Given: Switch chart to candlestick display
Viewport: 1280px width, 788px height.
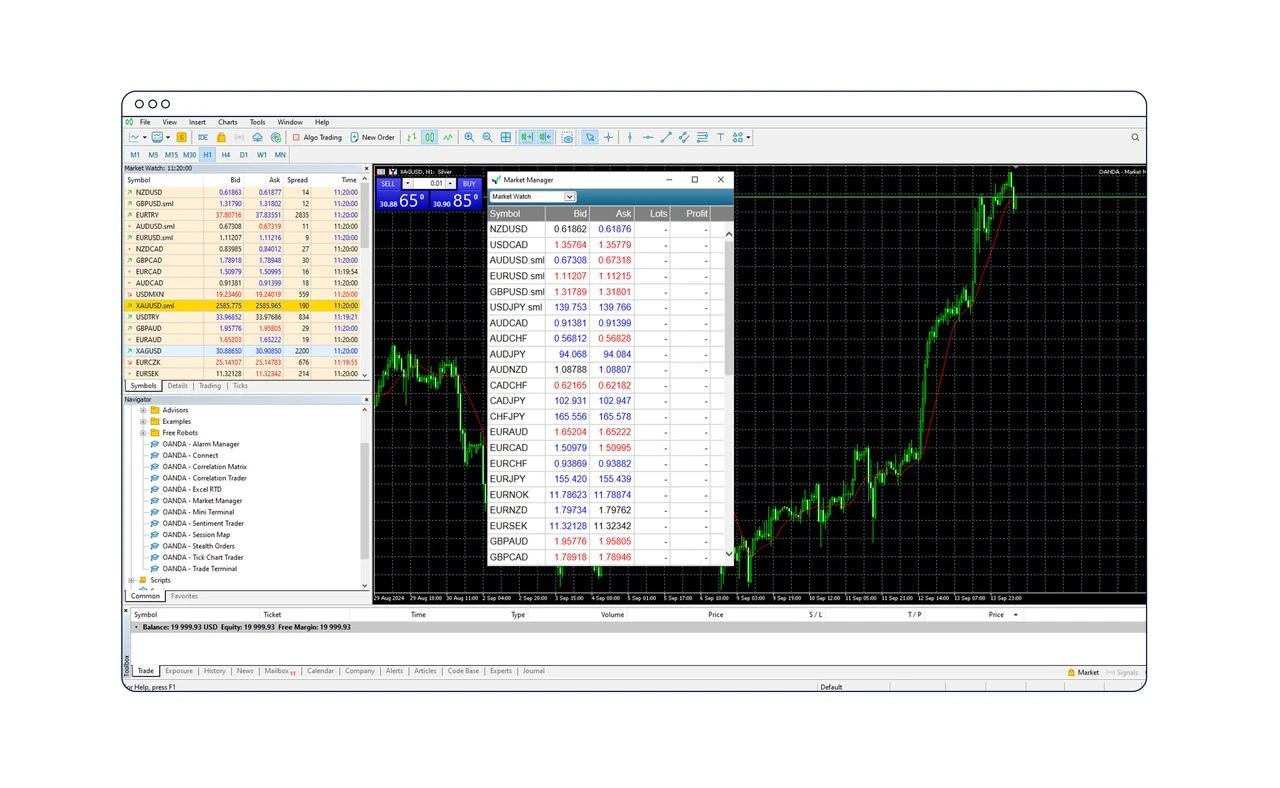Looking at the screenshot, I should (430, 137).
